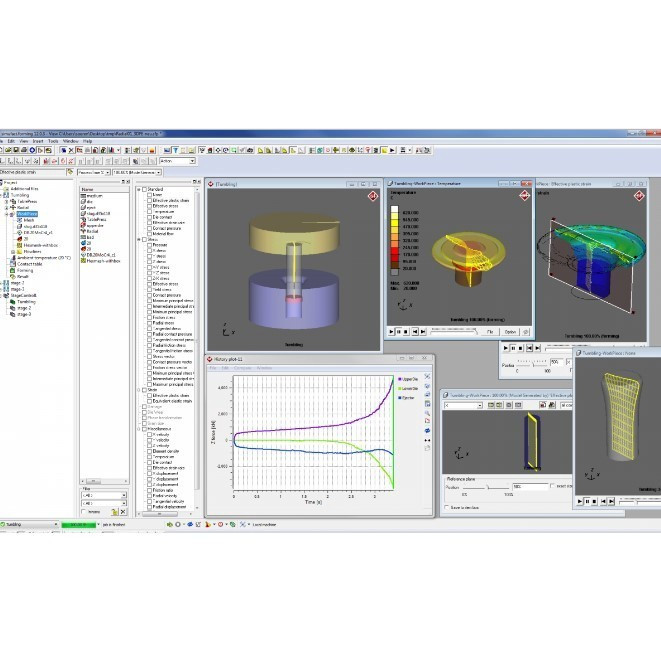Select Contact table in project tree
The image size is (661, 661).
30,264
